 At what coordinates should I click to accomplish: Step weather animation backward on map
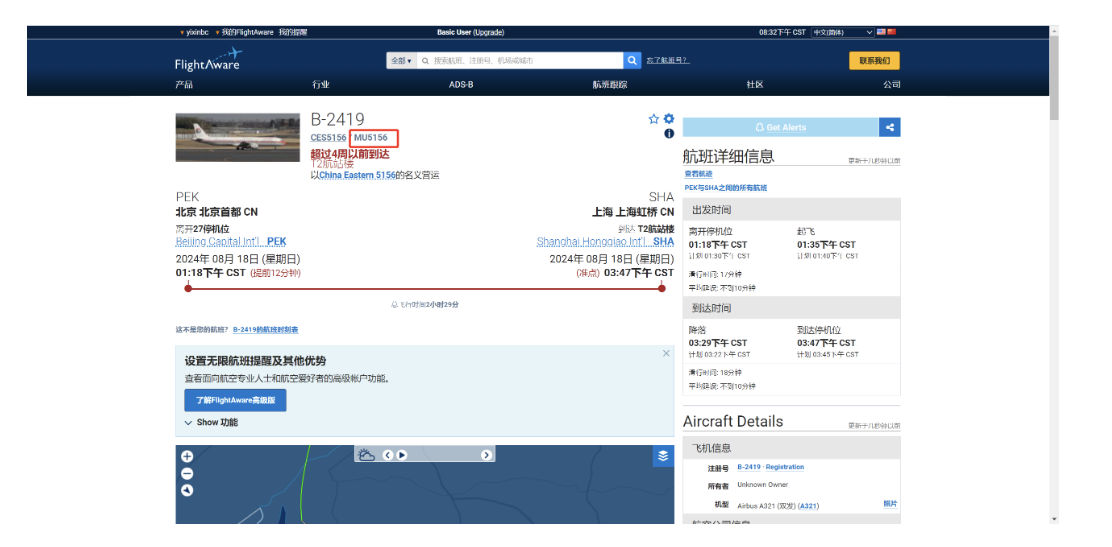coord(388,455)
